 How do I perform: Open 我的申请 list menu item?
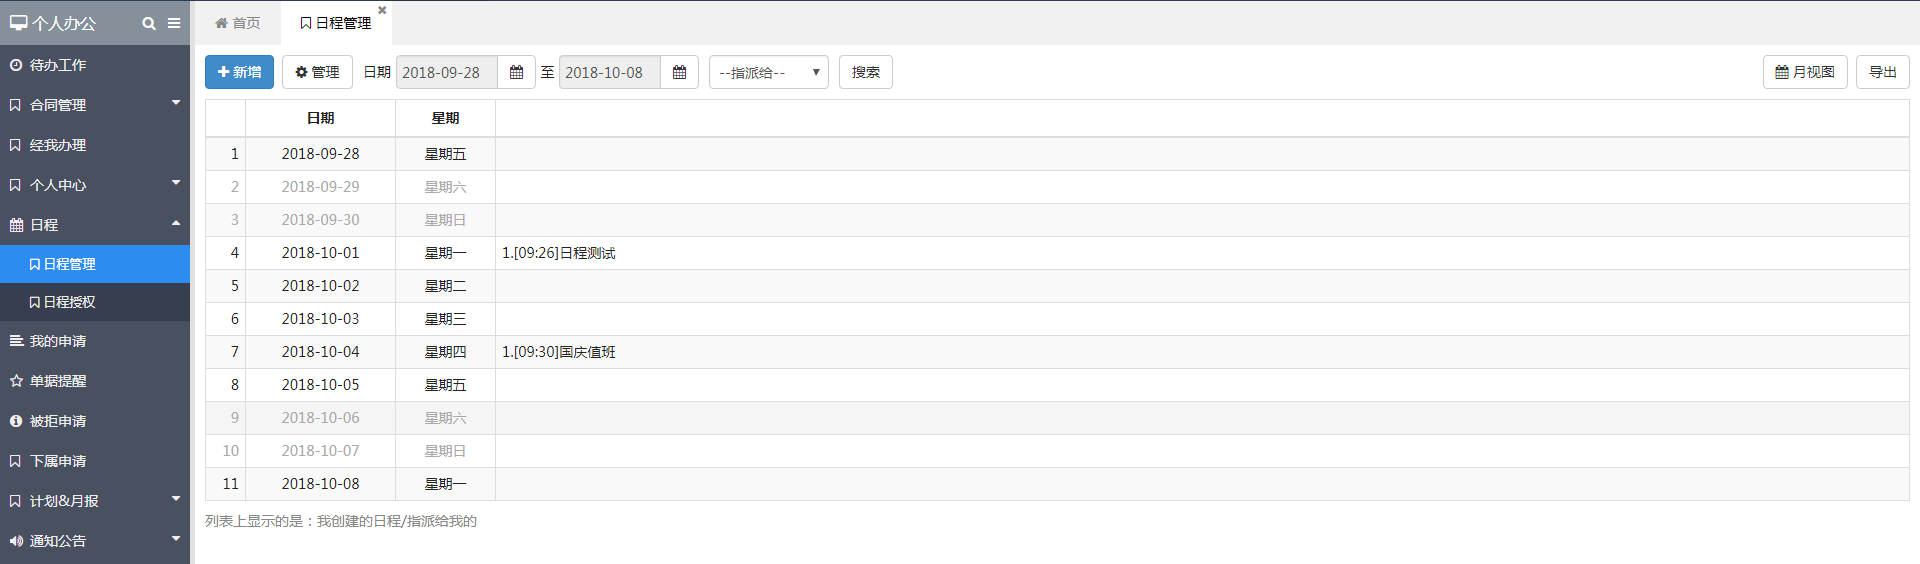point(95,341)
